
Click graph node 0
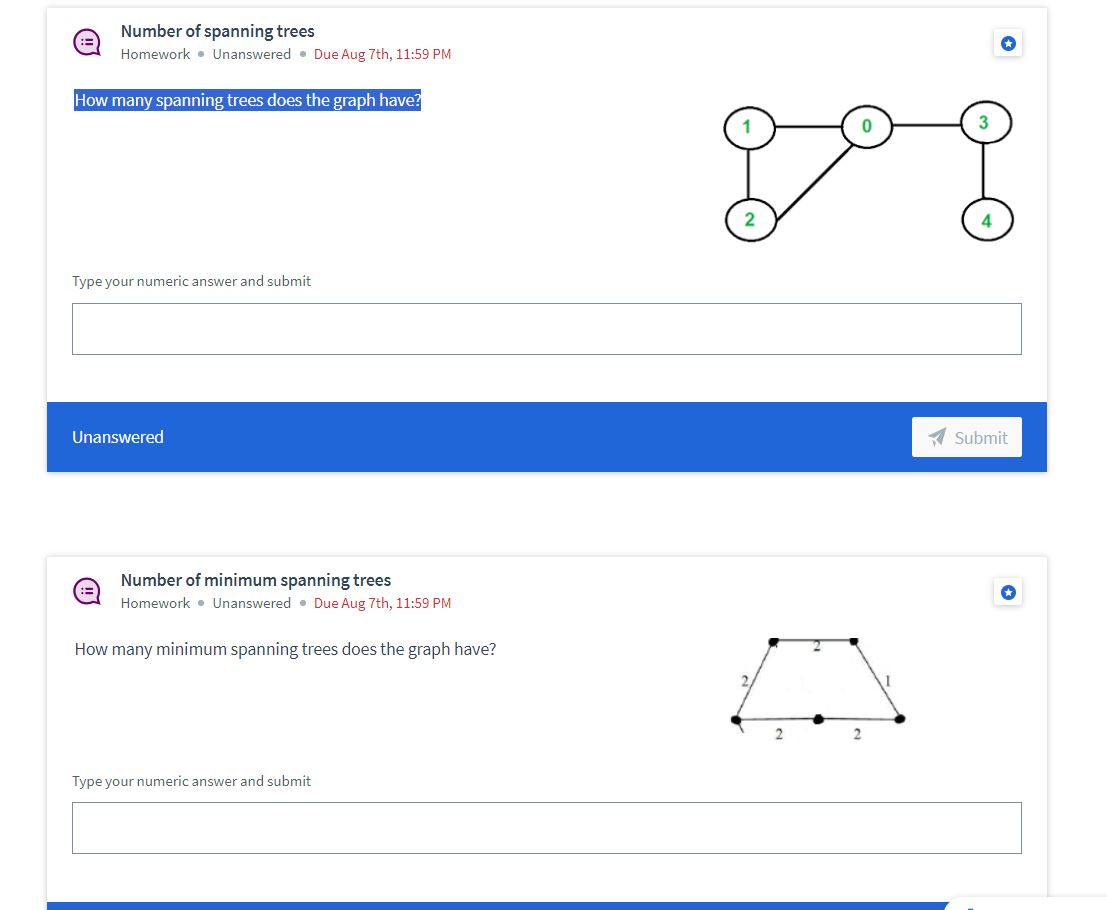pyautogui.click(x=867, y=126)
